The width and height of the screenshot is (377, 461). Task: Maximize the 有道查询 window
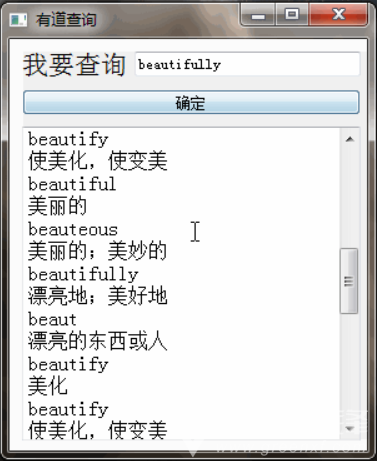click(292, 14)
